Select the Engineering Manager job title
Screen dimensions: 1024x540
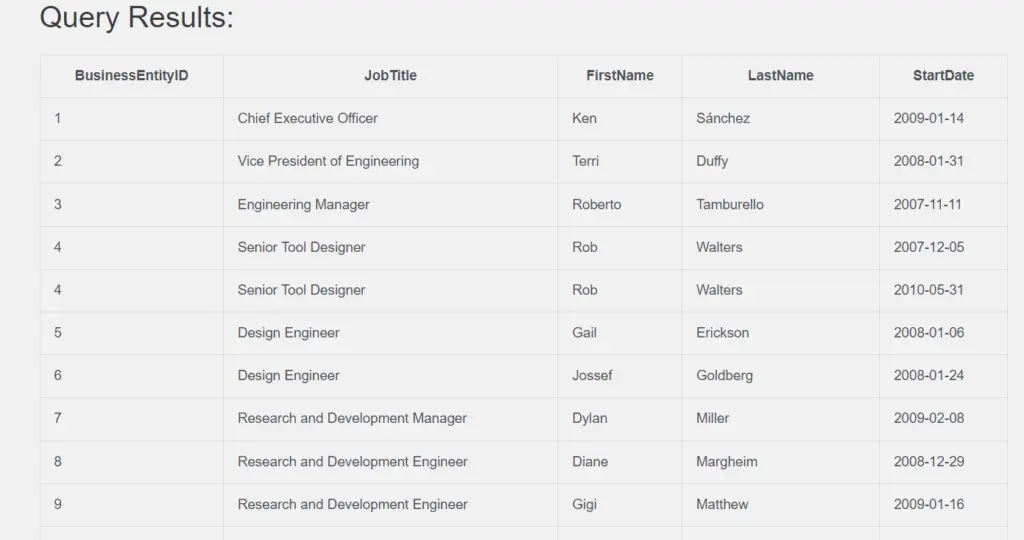303,204
